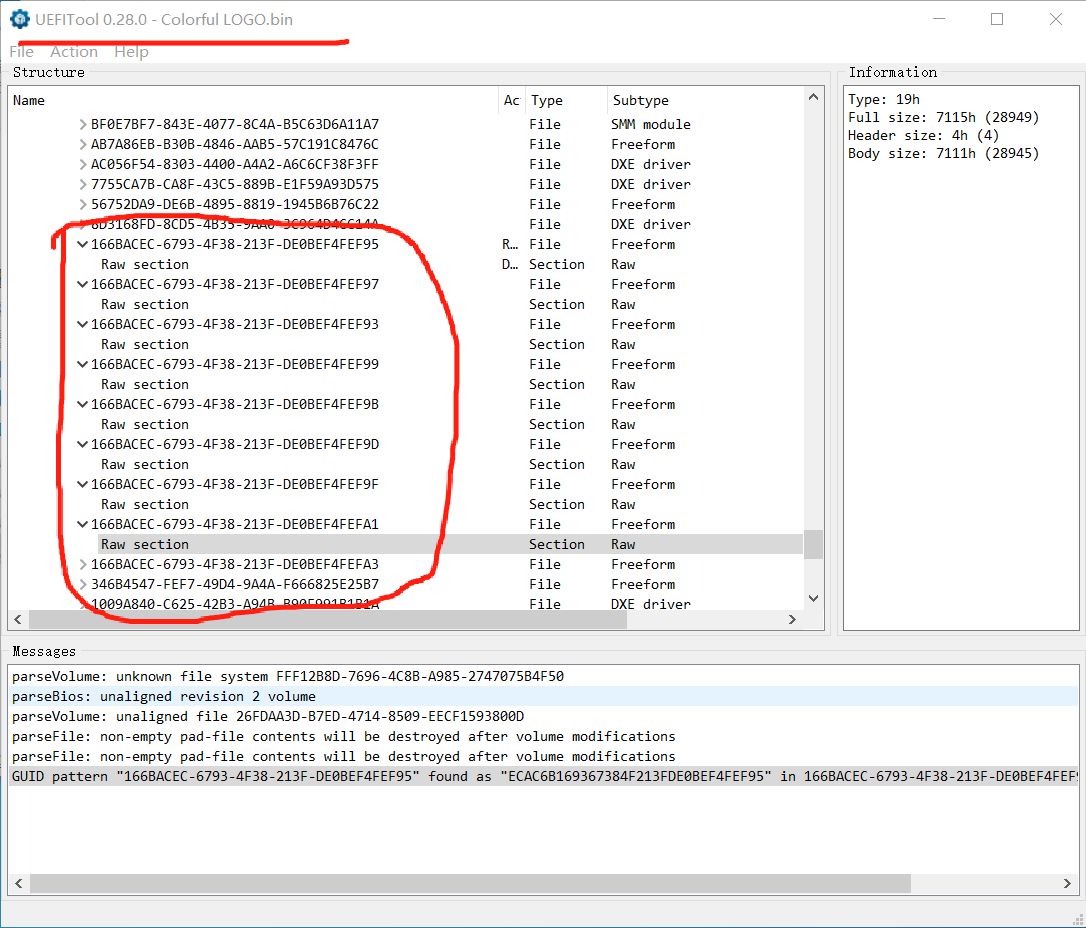Expand AC056F54-8303-4400 DXE driver
Viewport: 1086px width, 928px height.
(x=82, y=165)
